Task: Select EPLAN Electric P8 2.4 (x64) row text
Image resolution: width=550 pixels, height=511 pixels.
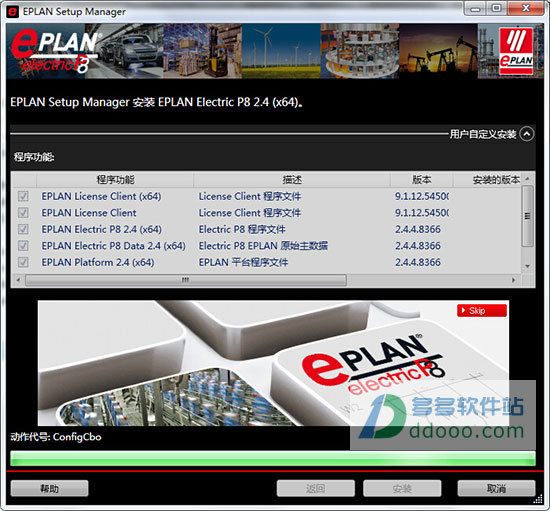Action: tap(101, 229)
